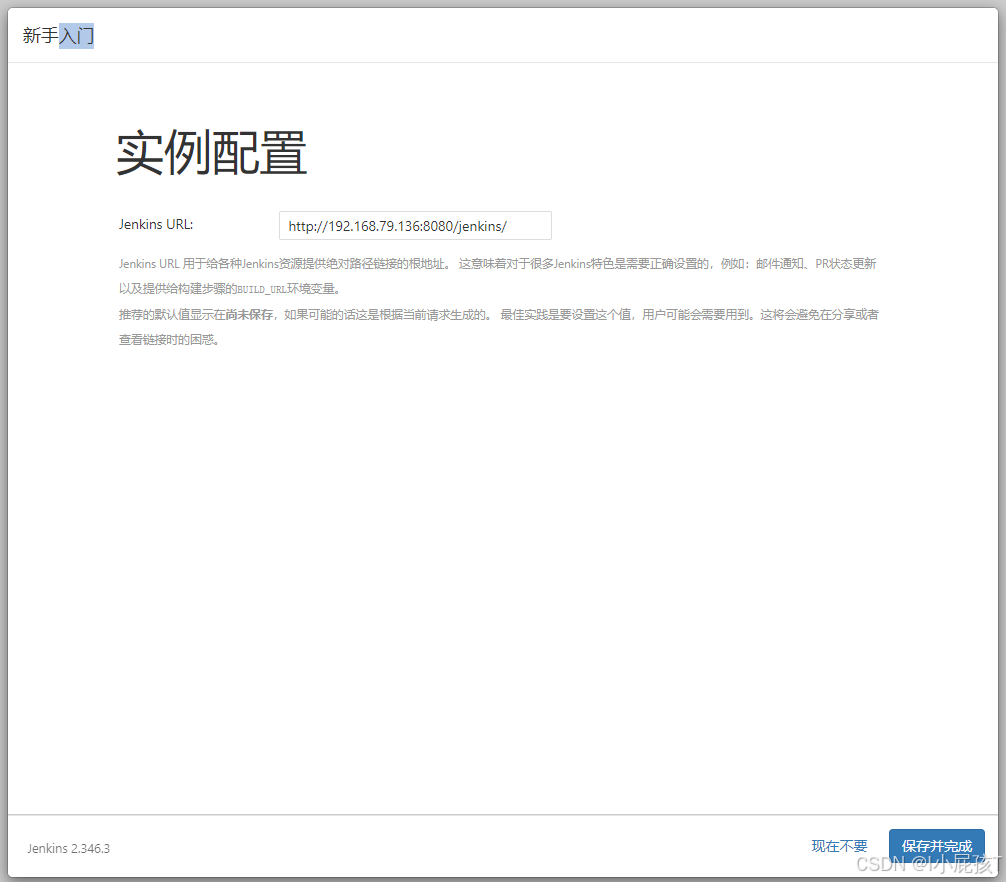Click the Jenkins URL input field
The width and height of the screenshot is (1006, 882).
click(x=415, y=226)
